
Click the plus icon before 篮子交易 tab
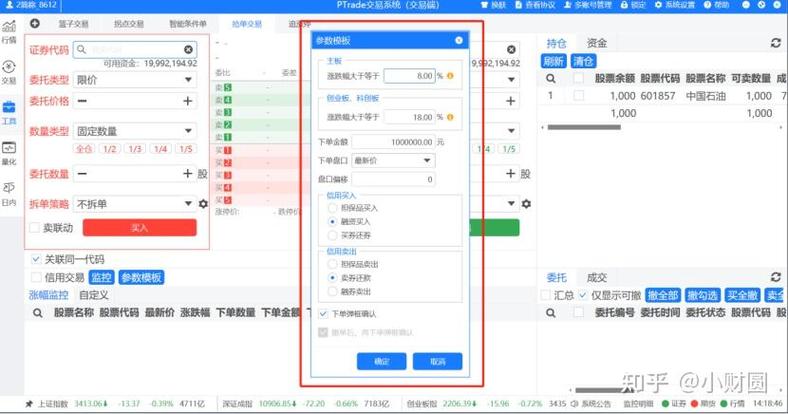(x=35, y=23)
